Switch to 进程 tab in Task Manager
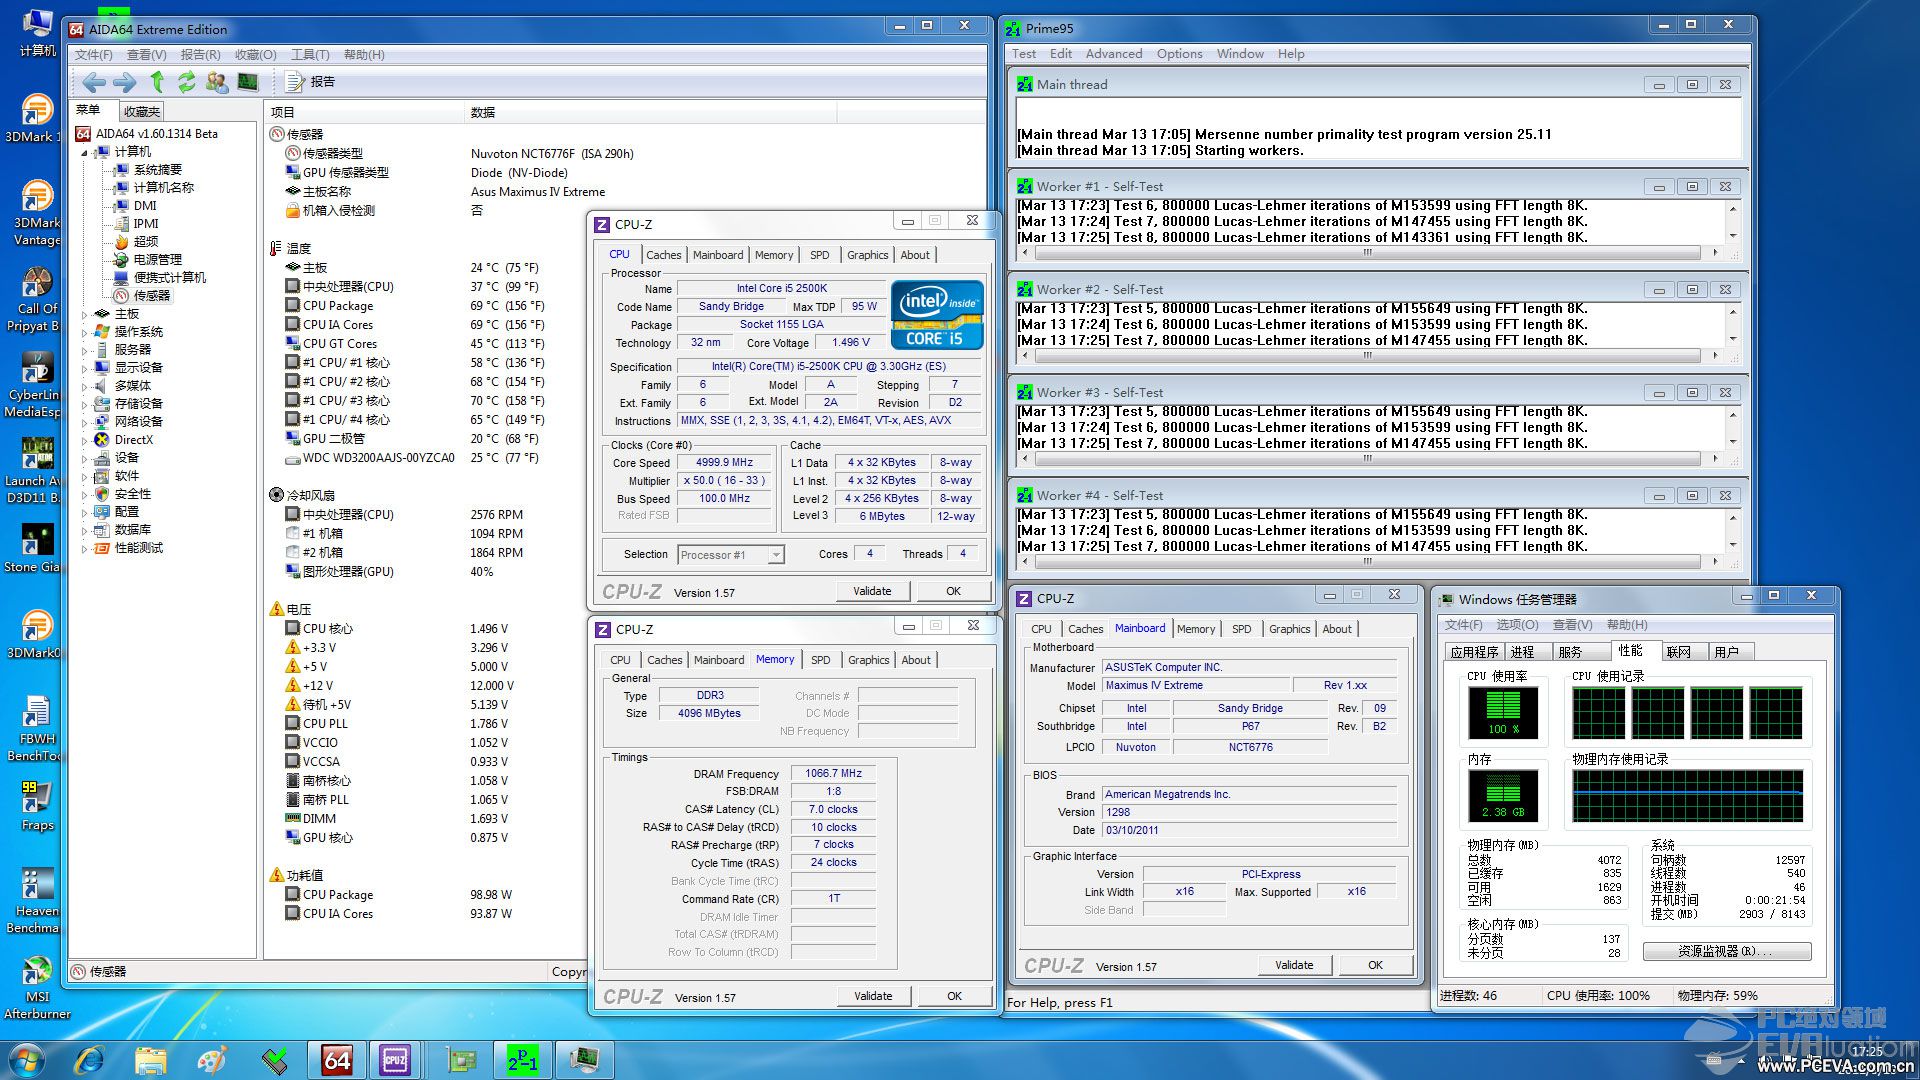The width and height of the screenshot is (1920, 1080). click(1522, 652)
